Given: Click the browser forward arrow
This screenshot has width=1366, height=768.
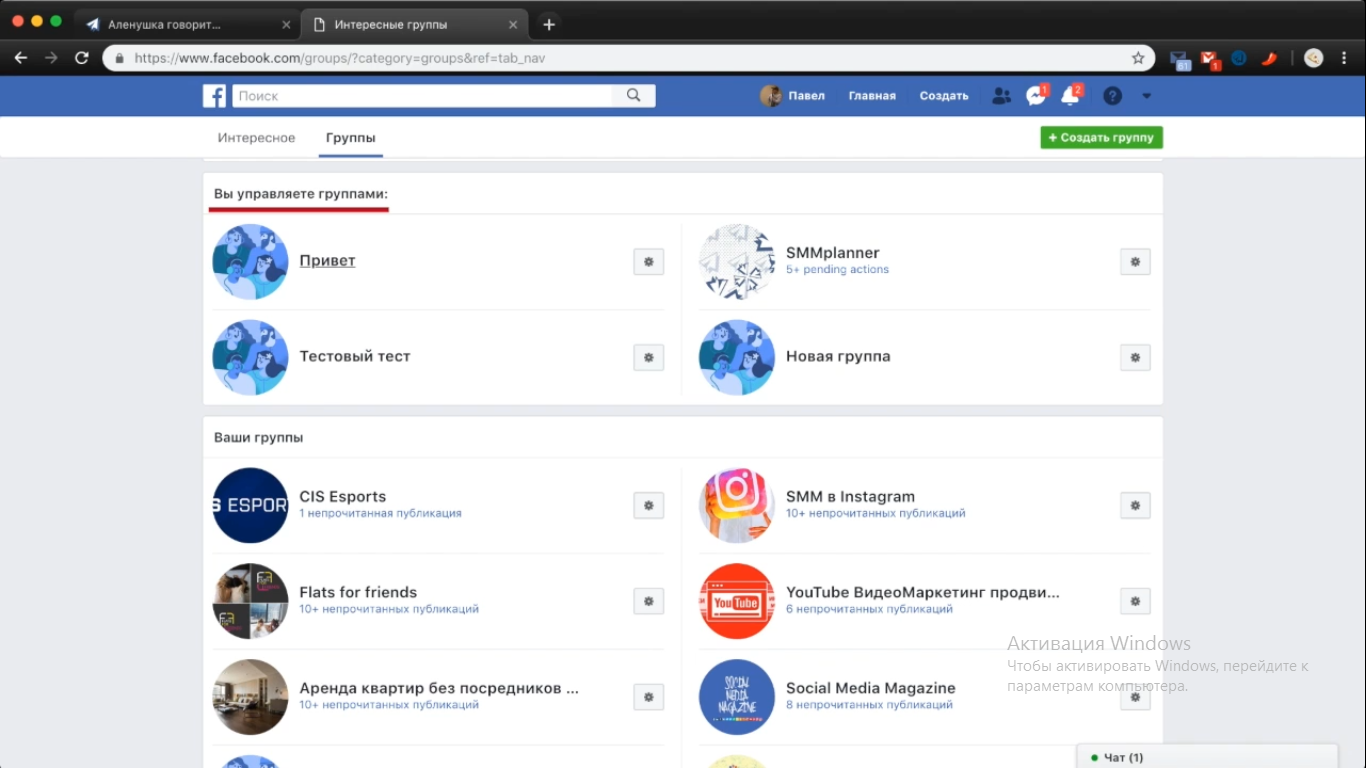Looking at the screenshot, I should pos(51,58).
